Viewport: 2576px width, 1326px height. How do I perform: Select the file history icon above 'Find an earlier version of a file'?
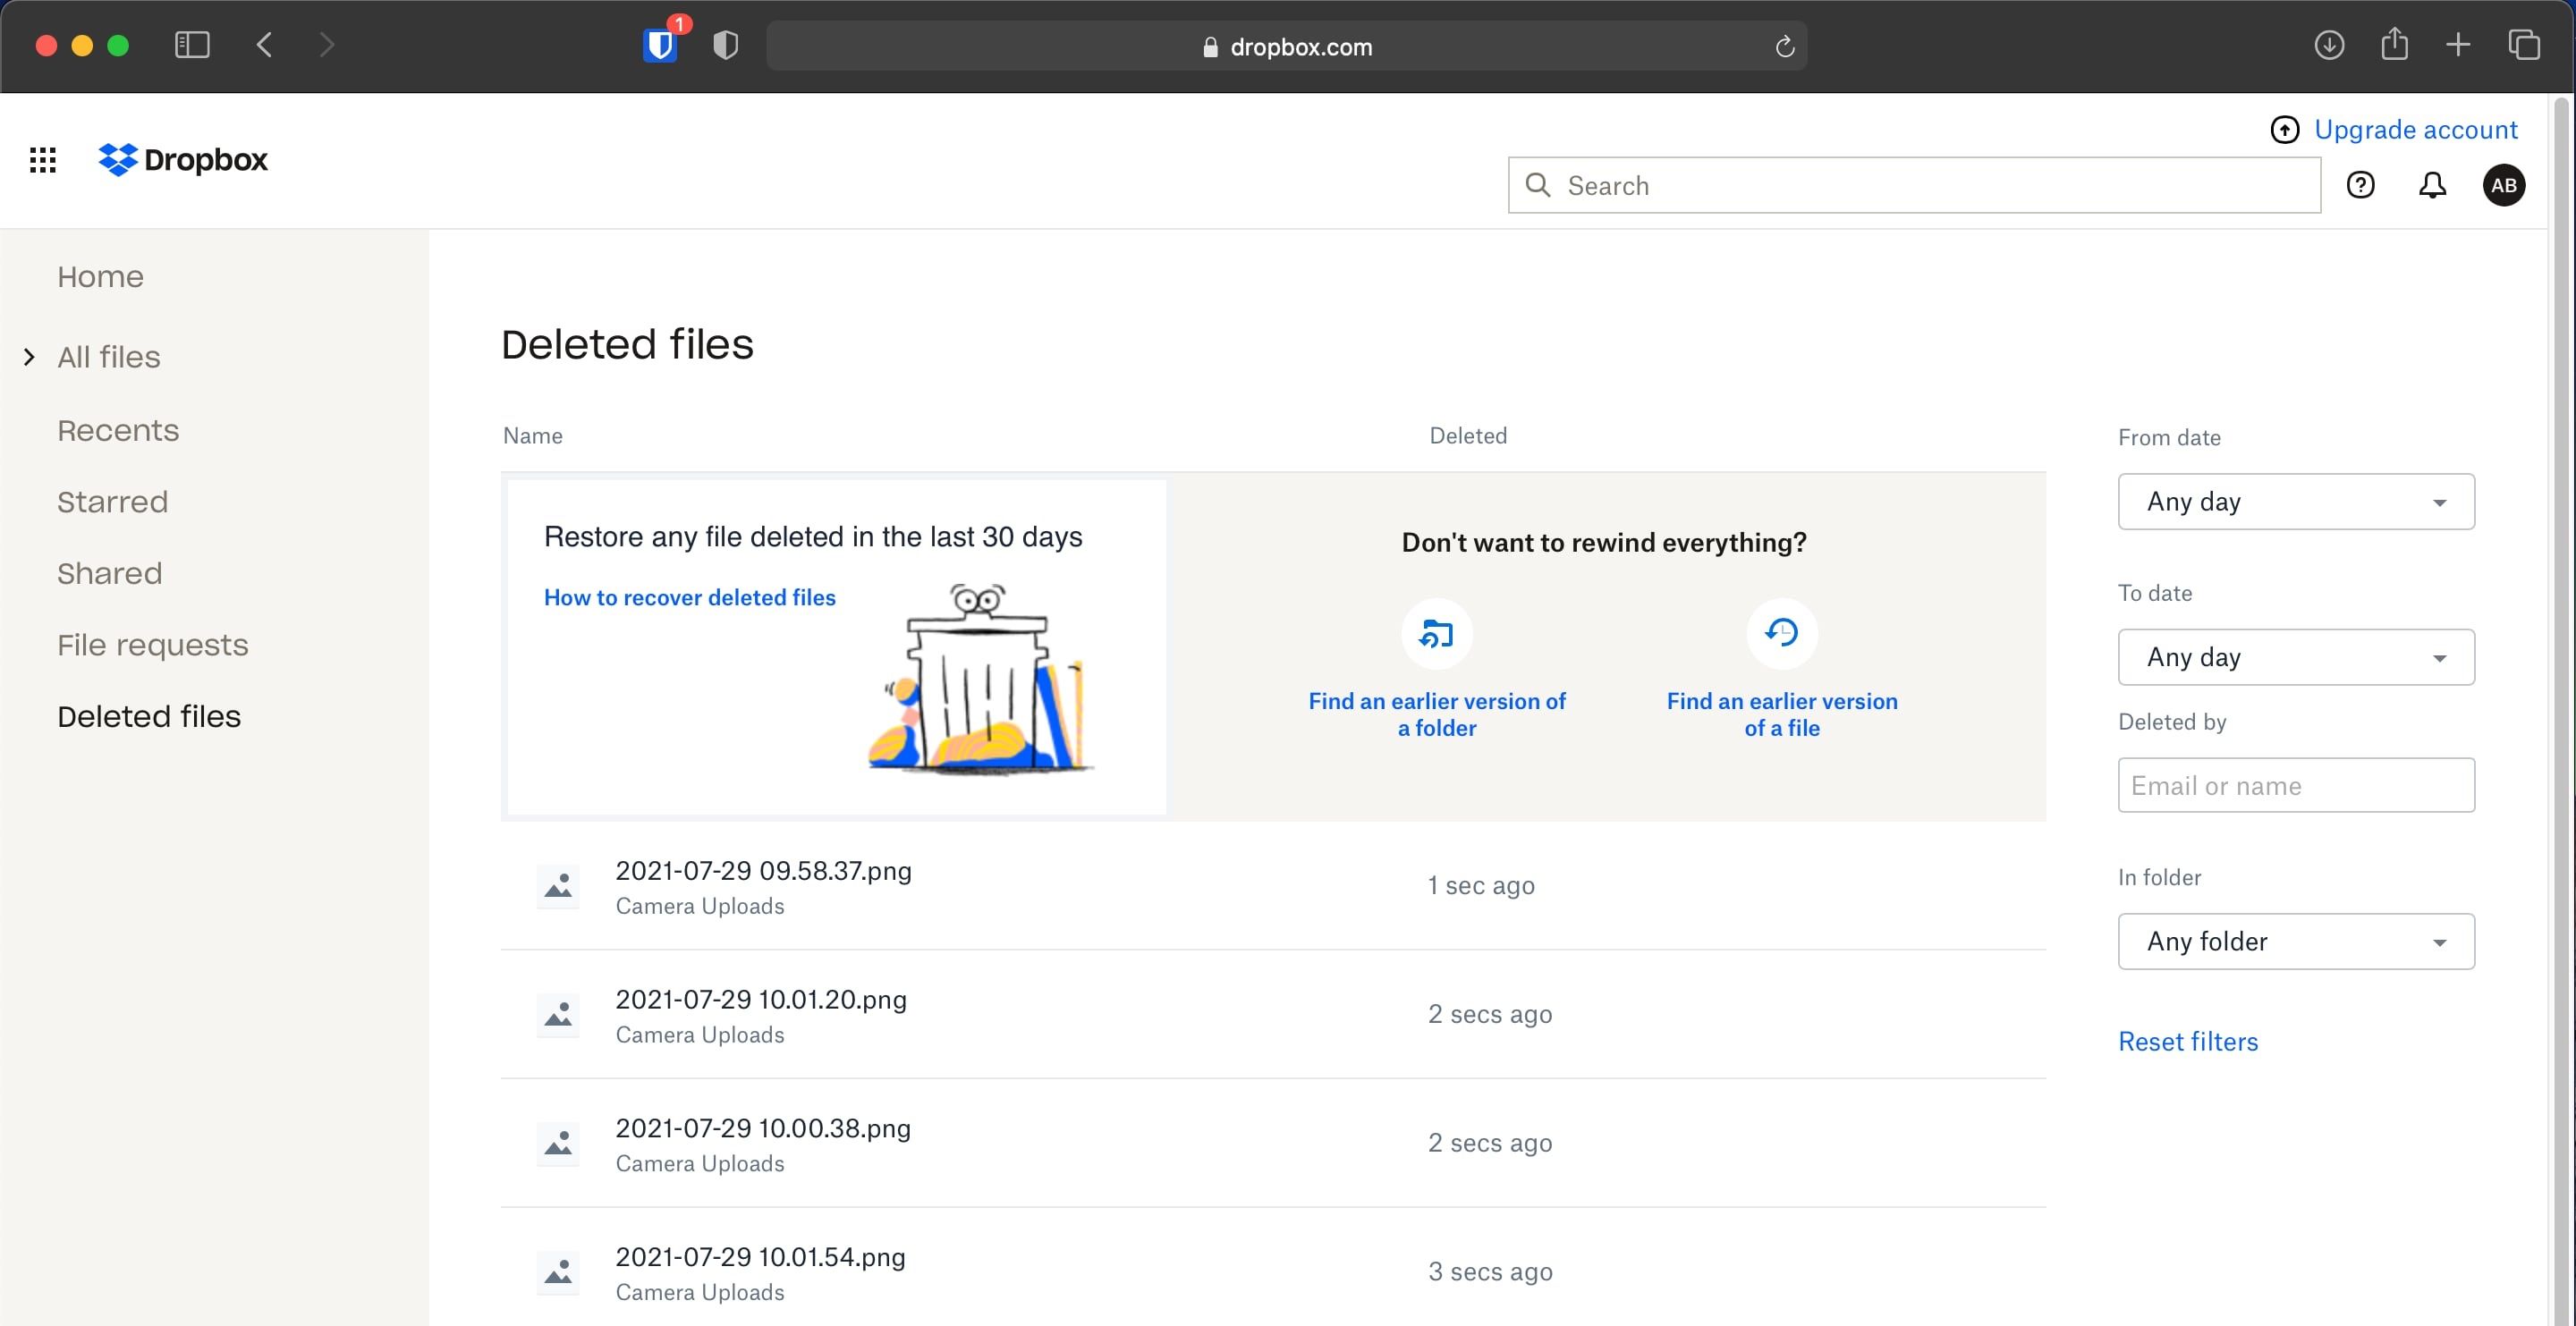pyautogui.click(x=1782, y=633)
